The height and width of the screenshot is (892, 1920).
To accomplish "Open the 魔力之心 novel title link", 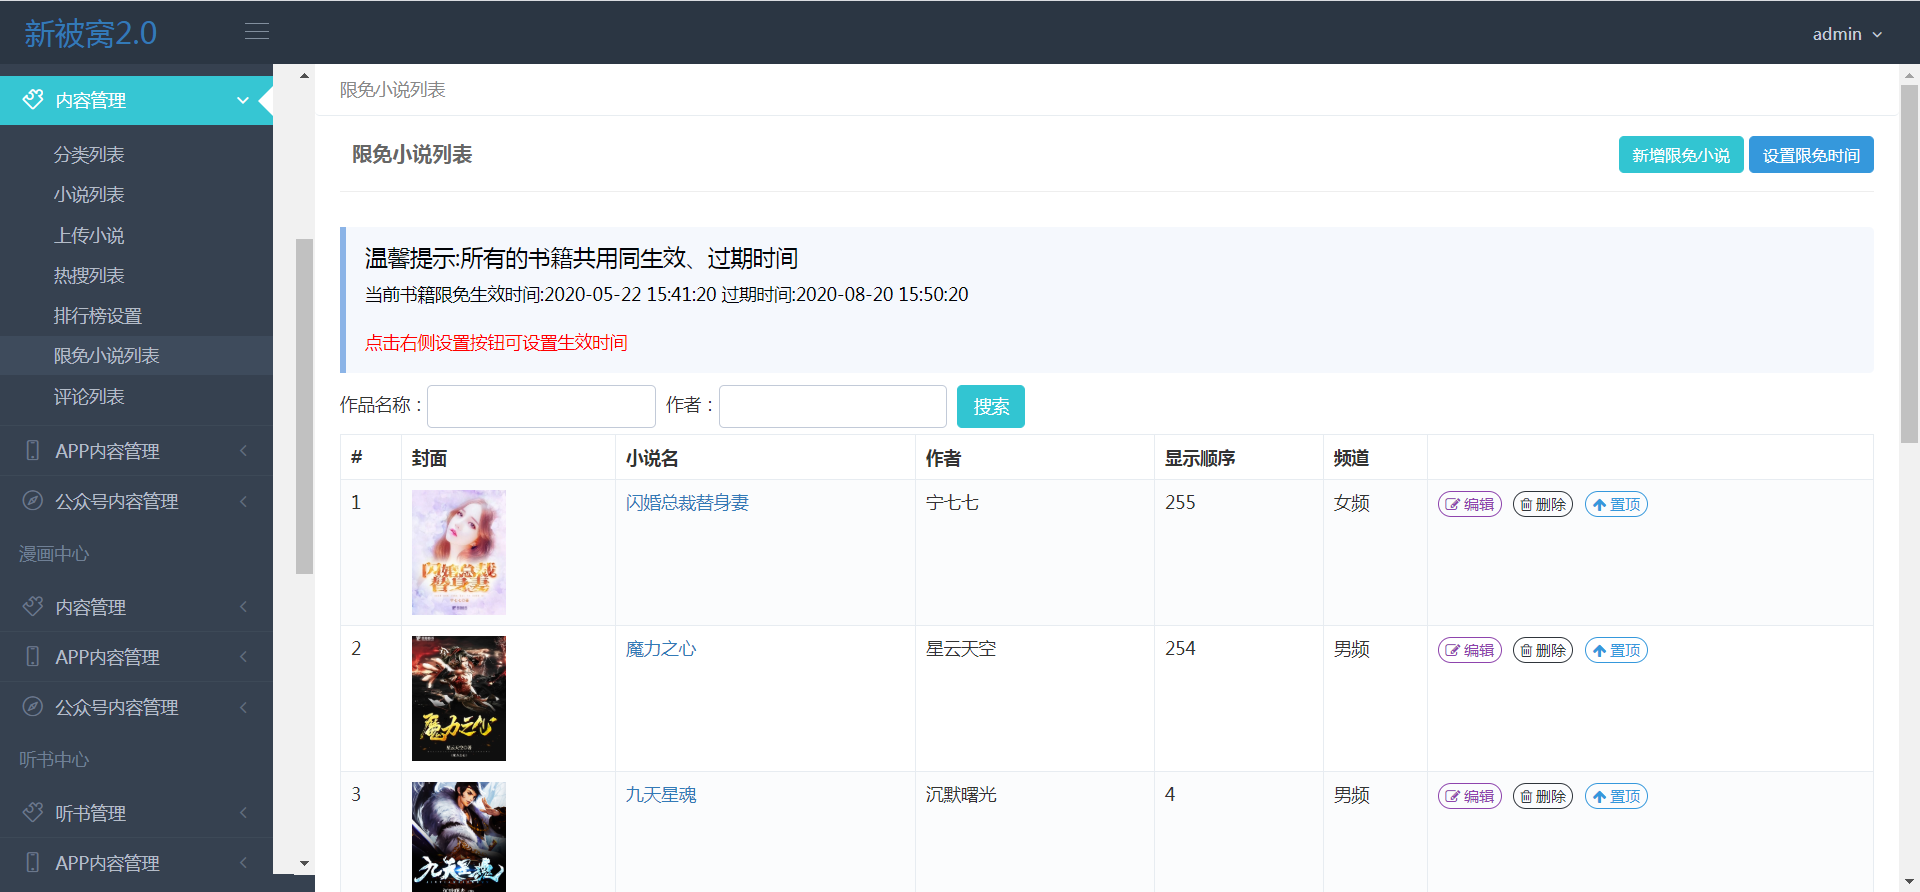I will click(661, 649).
